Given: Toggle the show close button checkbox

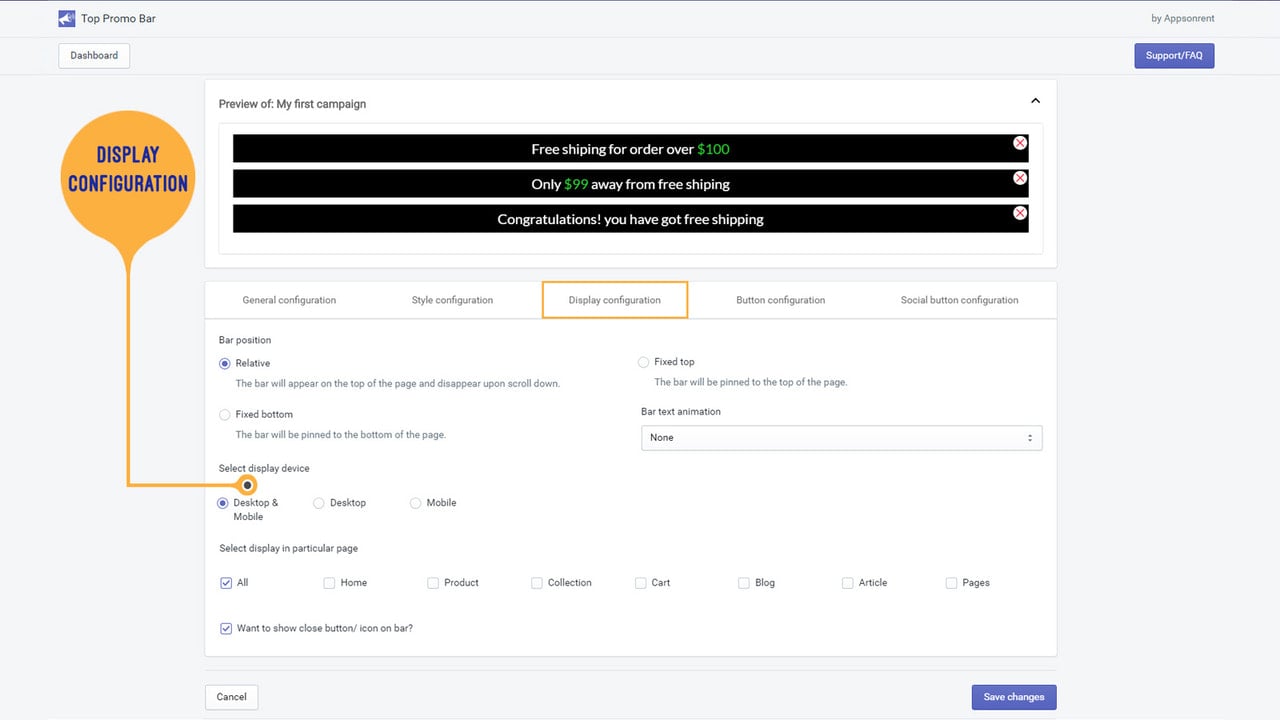Looking at the screenshot, I should tap(226, 629).
